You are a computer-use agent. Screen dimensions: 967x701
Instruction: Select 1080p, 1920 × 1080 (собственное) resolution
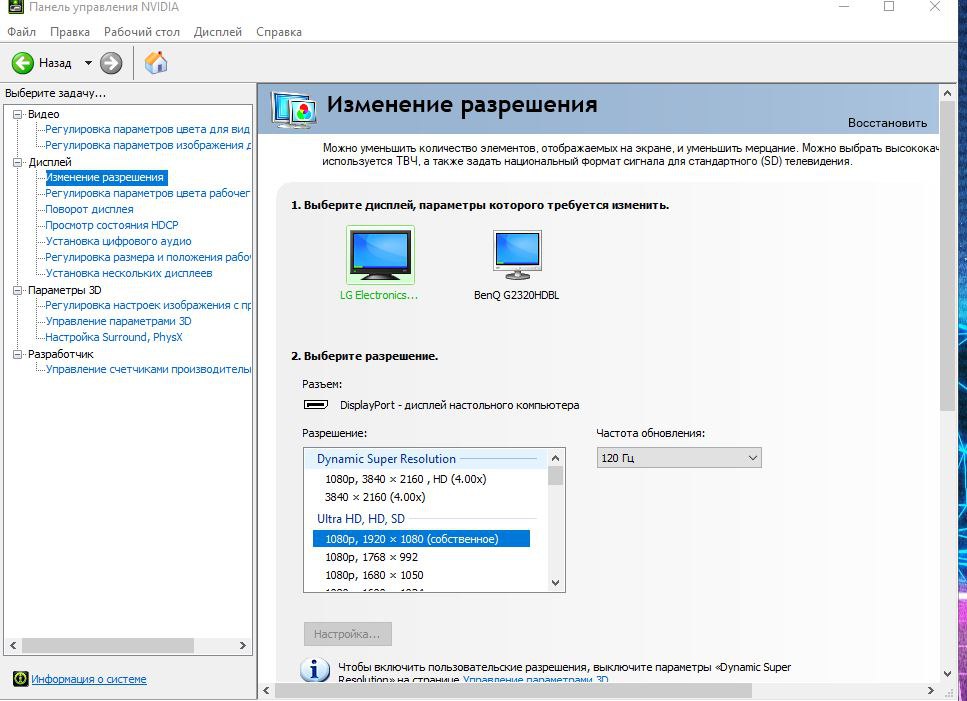coord(421,539)
